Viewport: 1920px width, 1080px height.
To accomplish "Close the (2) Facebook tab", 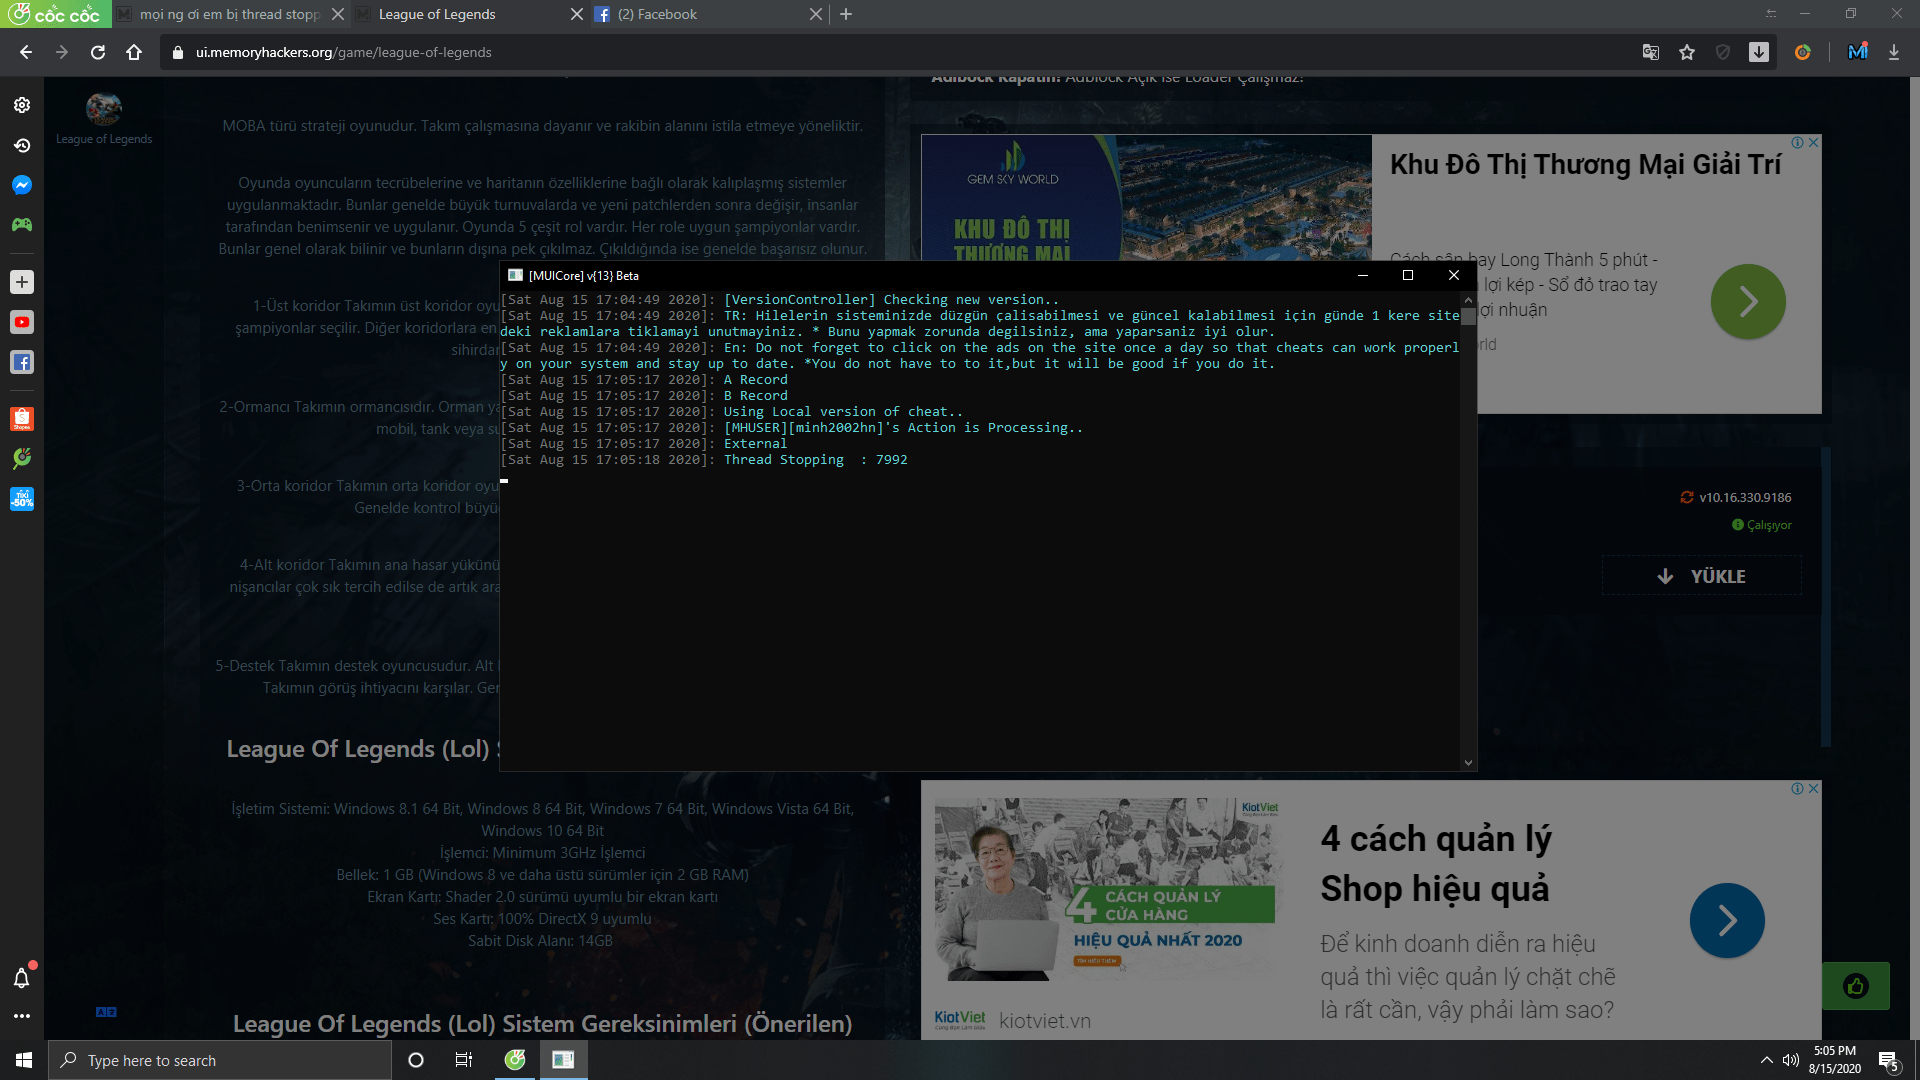I will [x=816, y=14].
